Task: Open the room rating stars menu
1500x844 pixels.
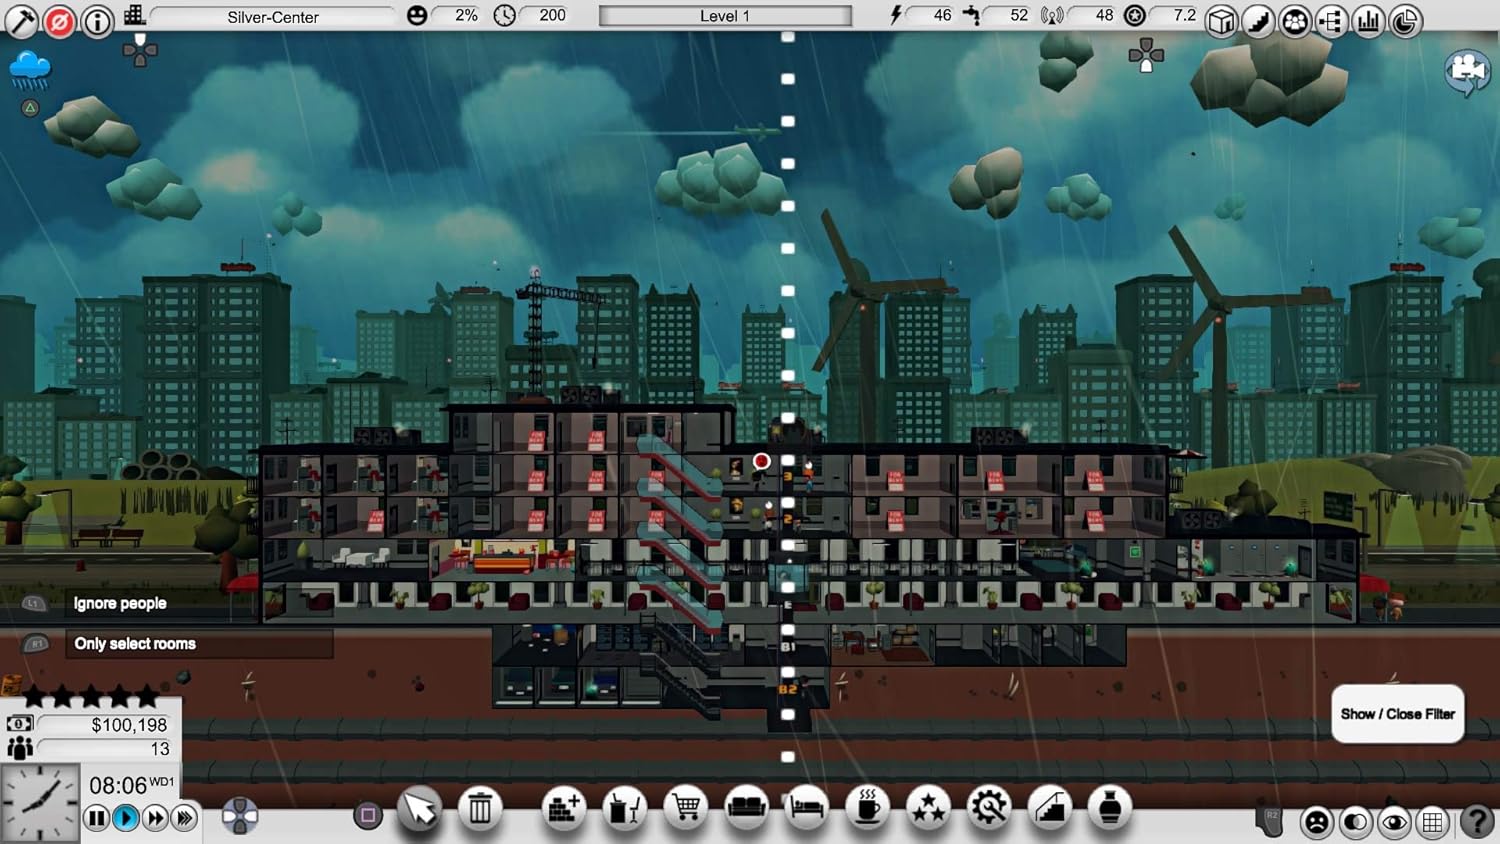Action: 929,808
